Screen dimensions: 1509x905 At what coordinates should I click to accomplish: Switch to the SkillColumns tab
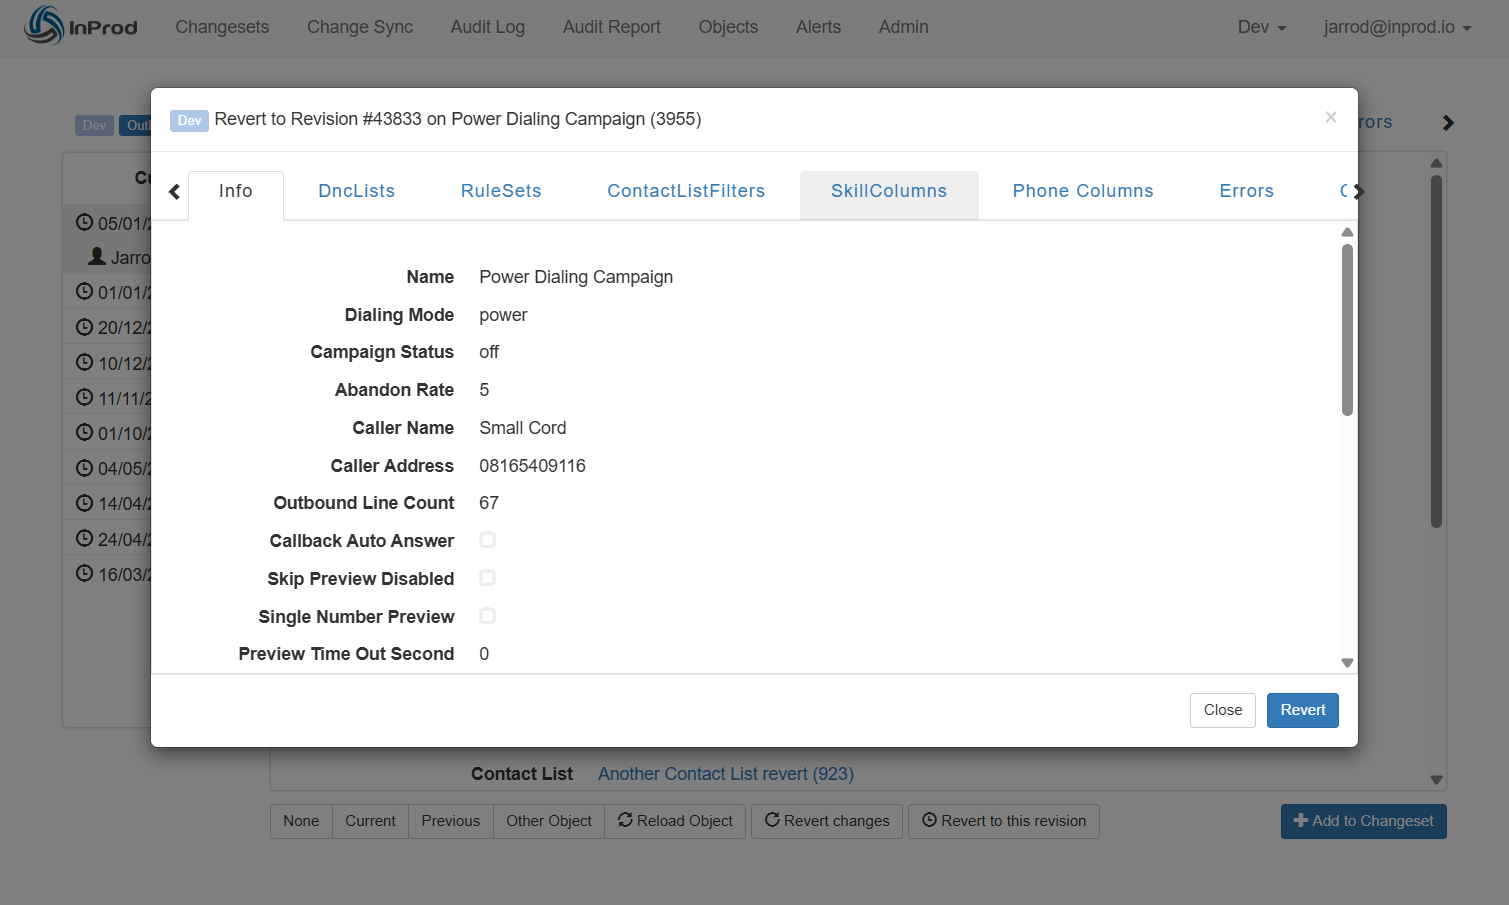(x=888, y=191)
